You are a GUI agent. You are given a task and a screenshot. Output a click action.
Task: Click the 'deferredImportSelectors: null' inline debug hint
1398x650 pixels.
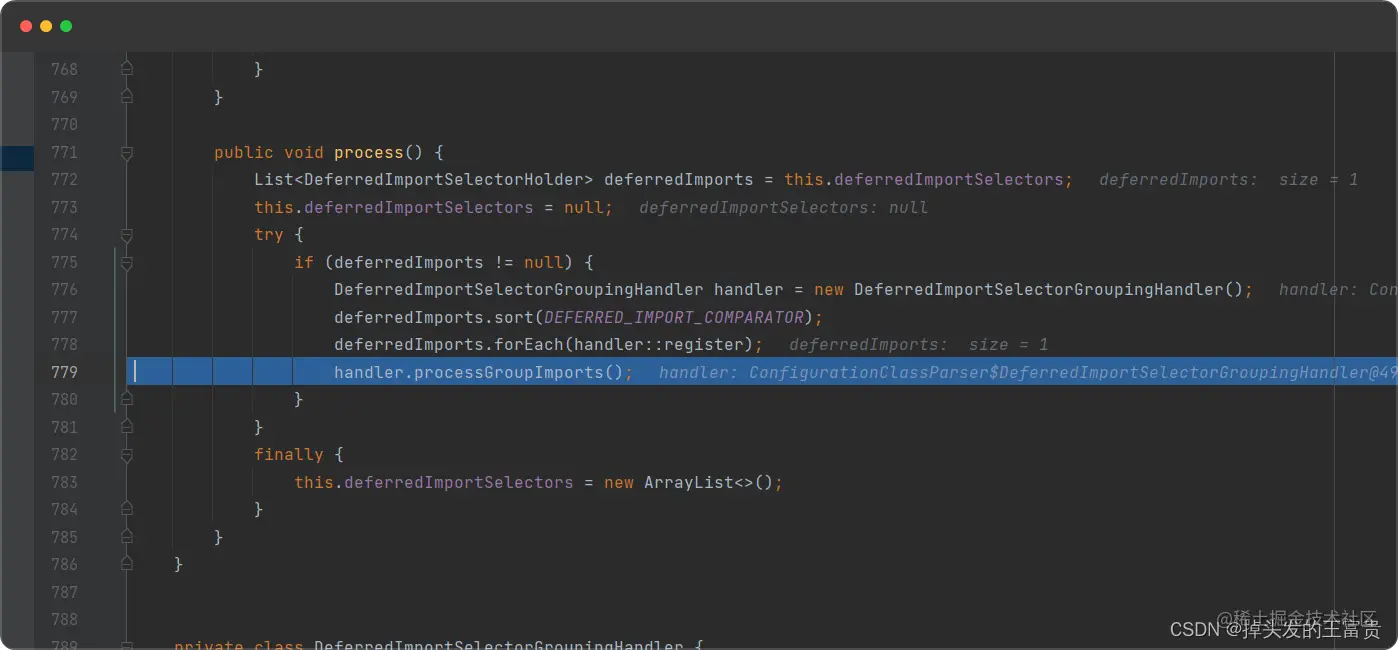click(x=784, y=207)
